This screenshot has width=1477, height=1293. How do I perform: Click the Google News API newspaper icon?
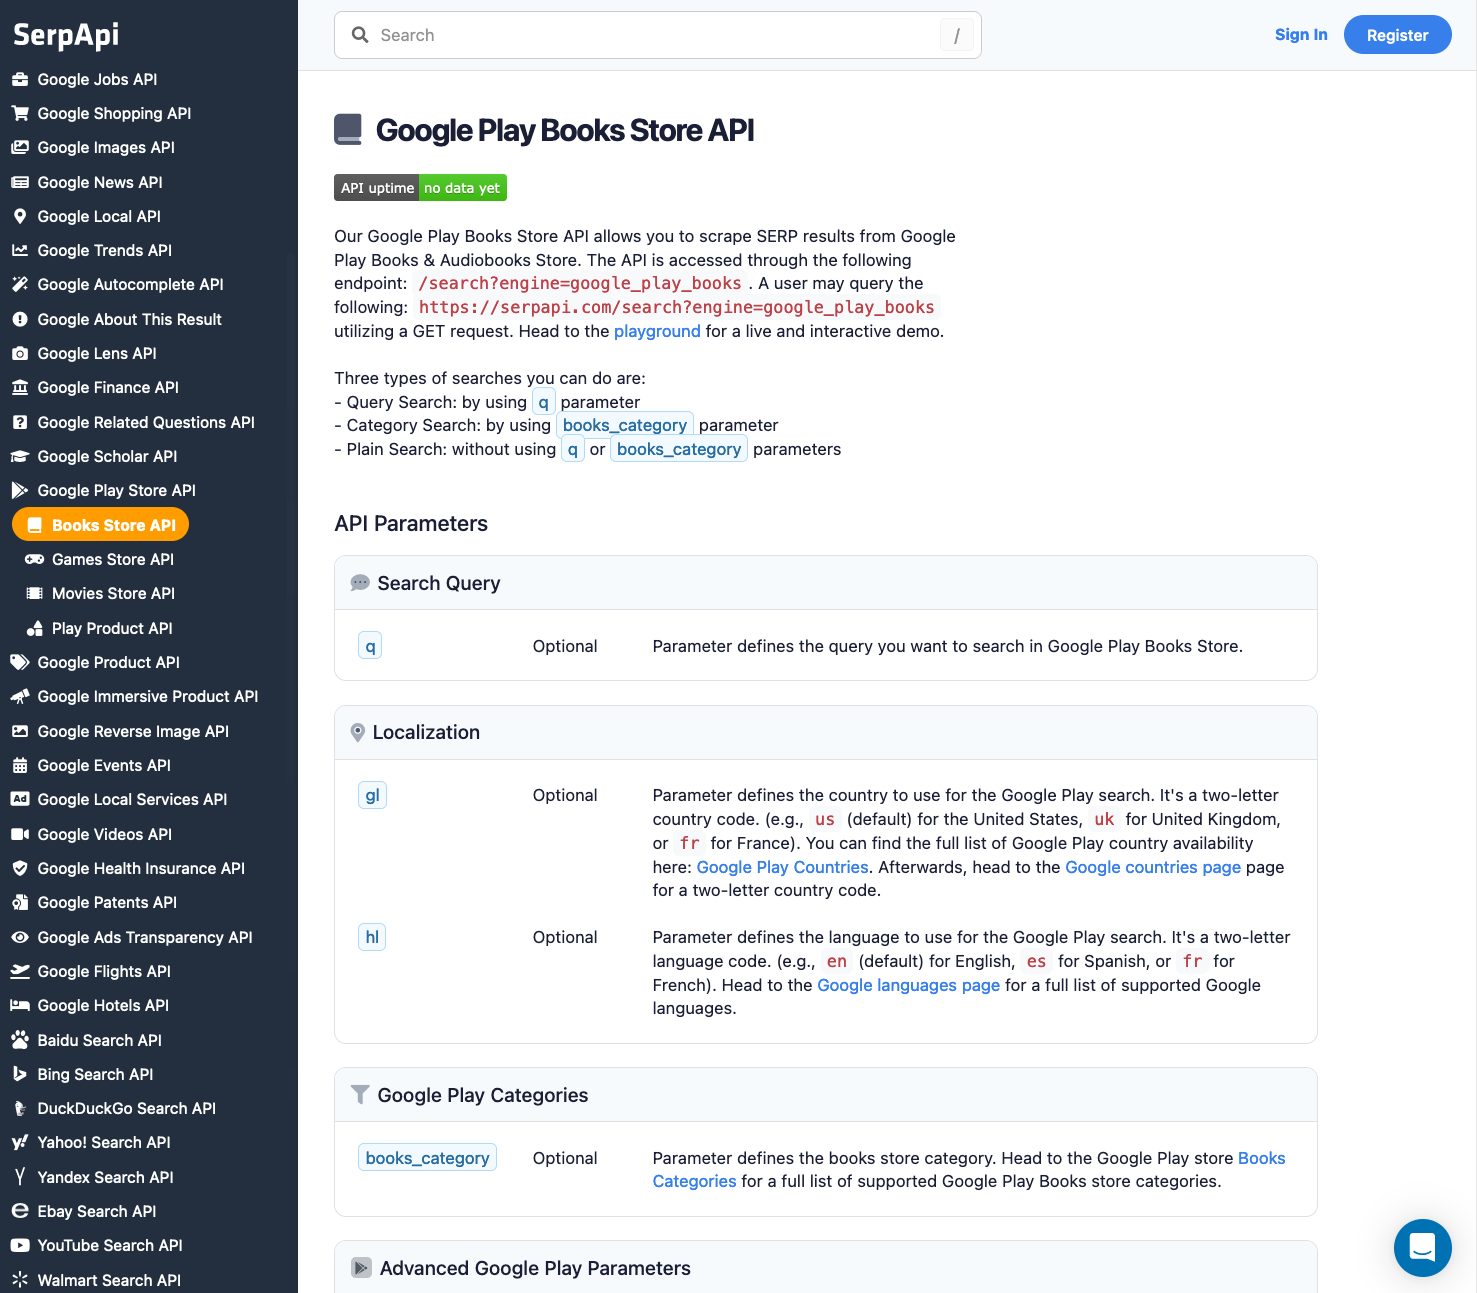click(x=20, y=182)
